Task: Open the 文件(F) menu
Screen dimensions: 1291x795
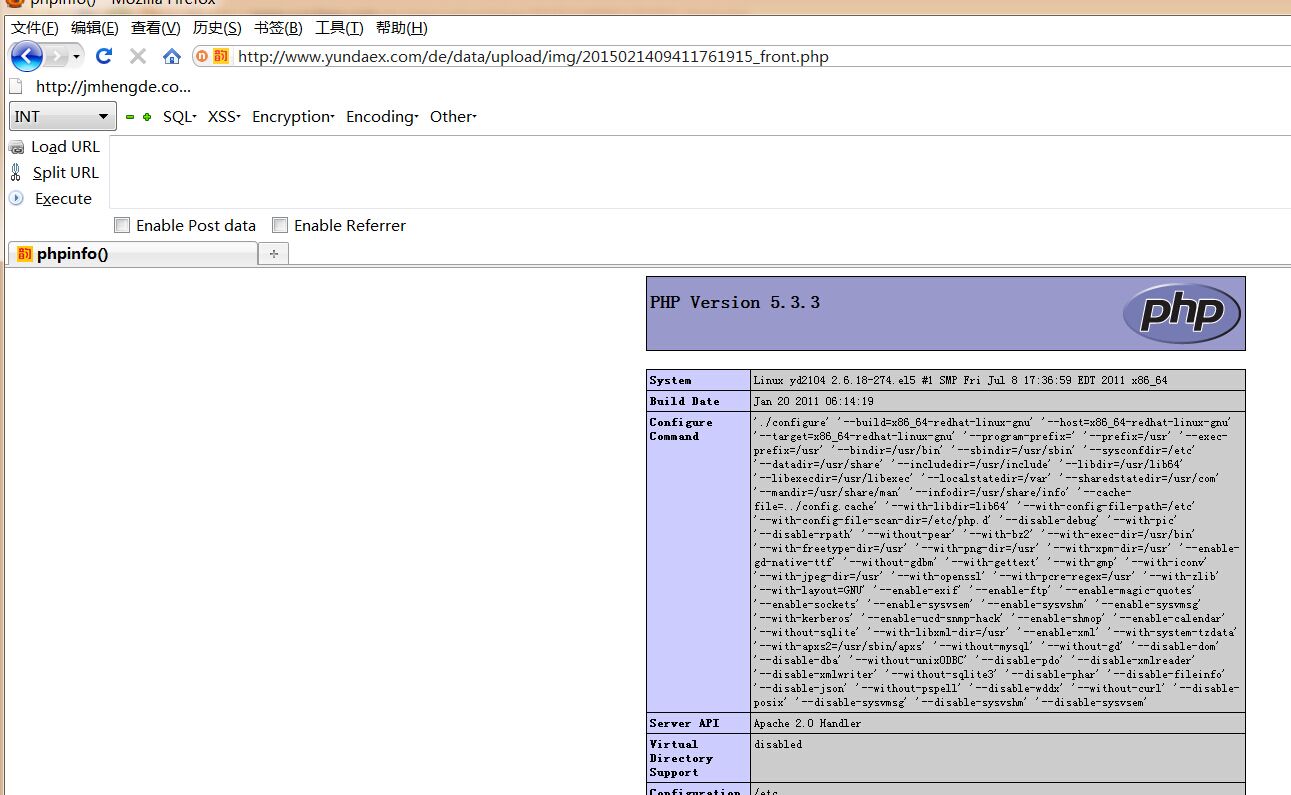Action: click(x=34, y=27)
